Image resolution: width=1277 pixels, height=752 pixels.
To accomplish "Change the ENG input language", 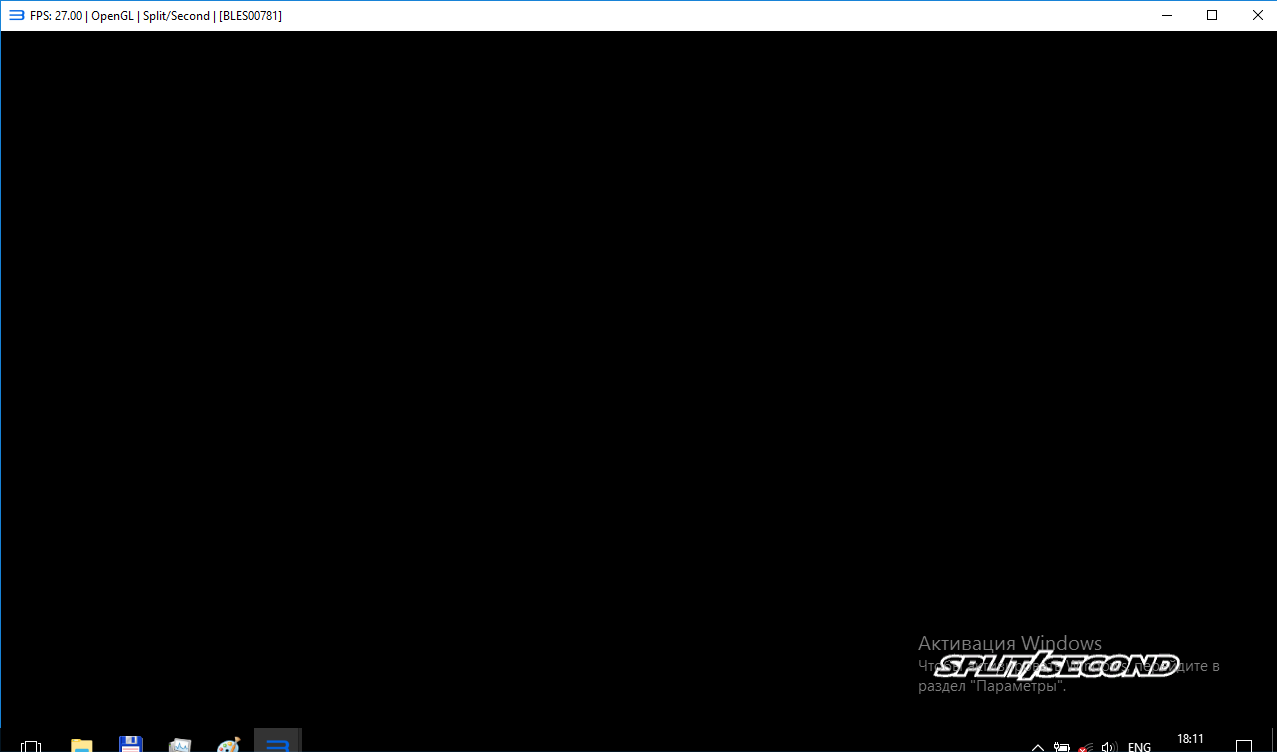I will point(1139,746).
